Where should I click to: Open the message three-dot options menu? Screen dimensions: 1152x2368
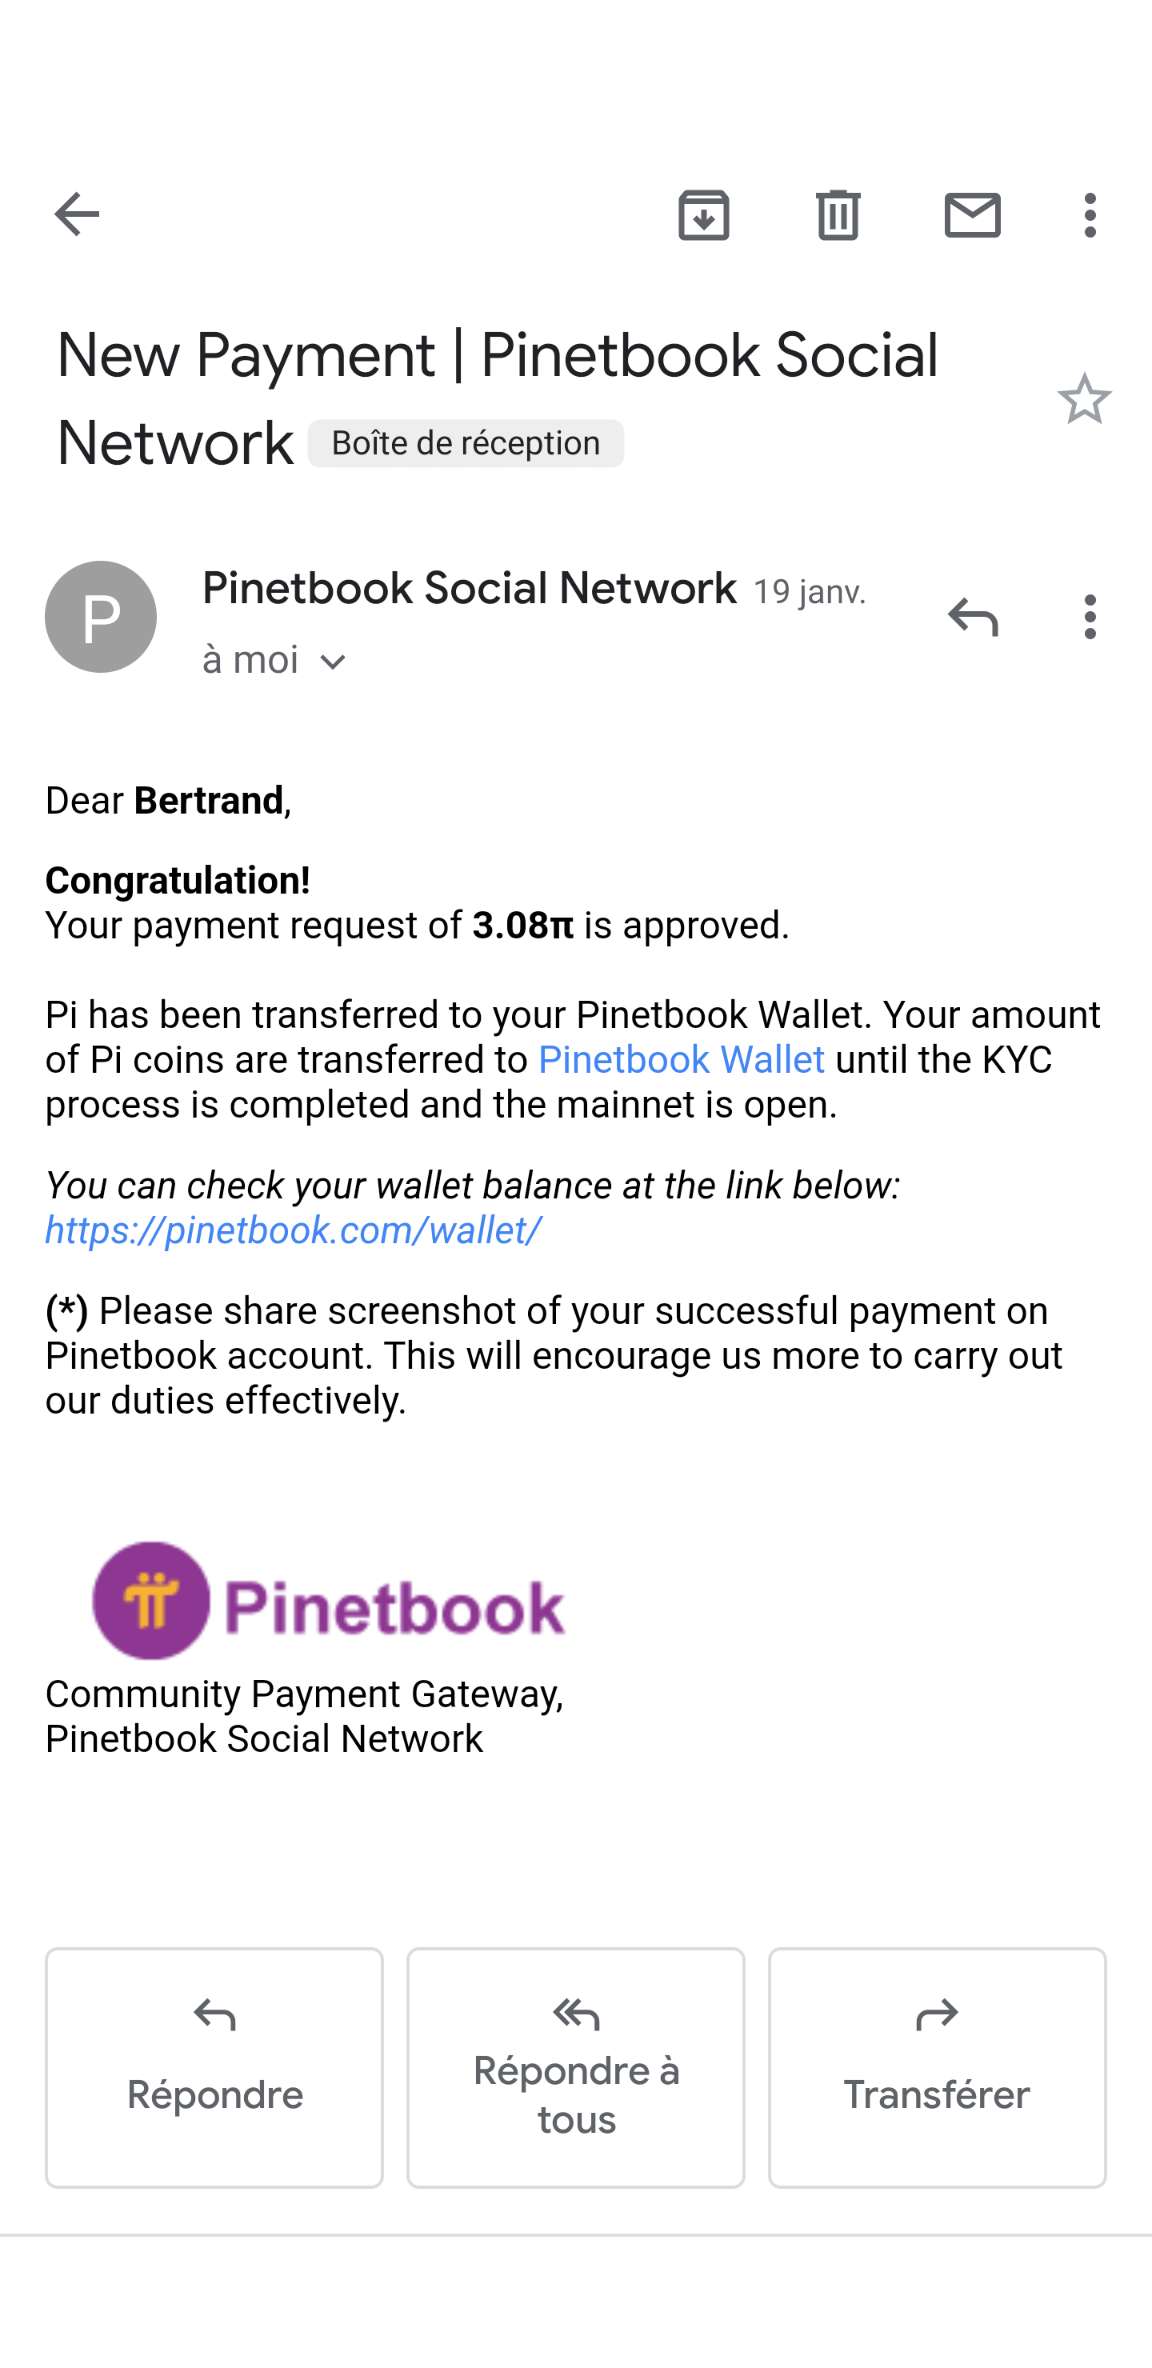[x=1090, y=616]
